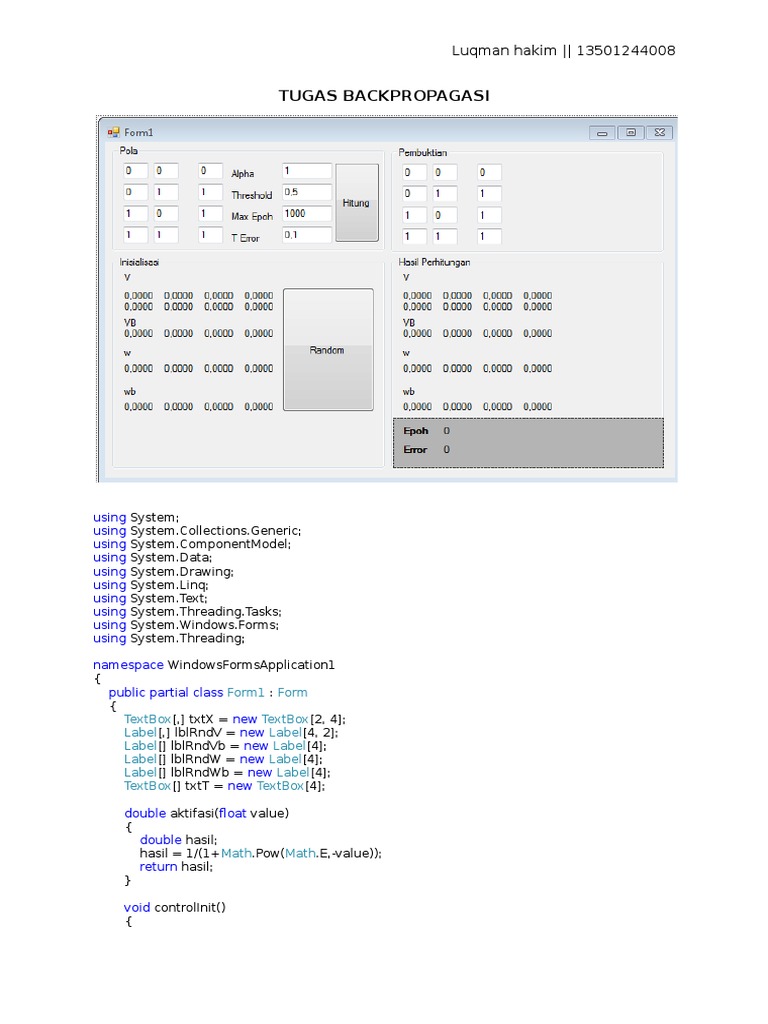Click the line 'using System.ComponentModel;'
Image resolution: width=768 pixels, height=1024 pixels.
point(192,544)
